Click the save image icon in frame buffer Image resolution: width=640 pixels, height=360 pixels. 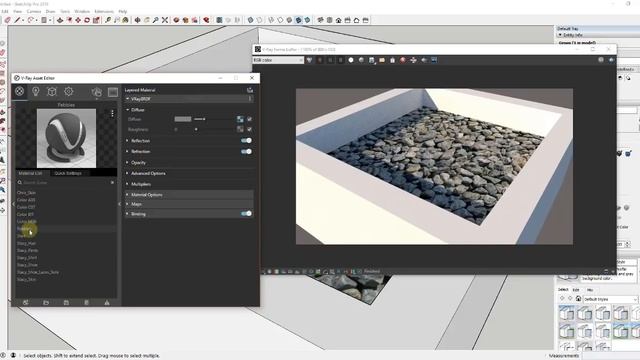pyautogui.click(x=371, y=60)
